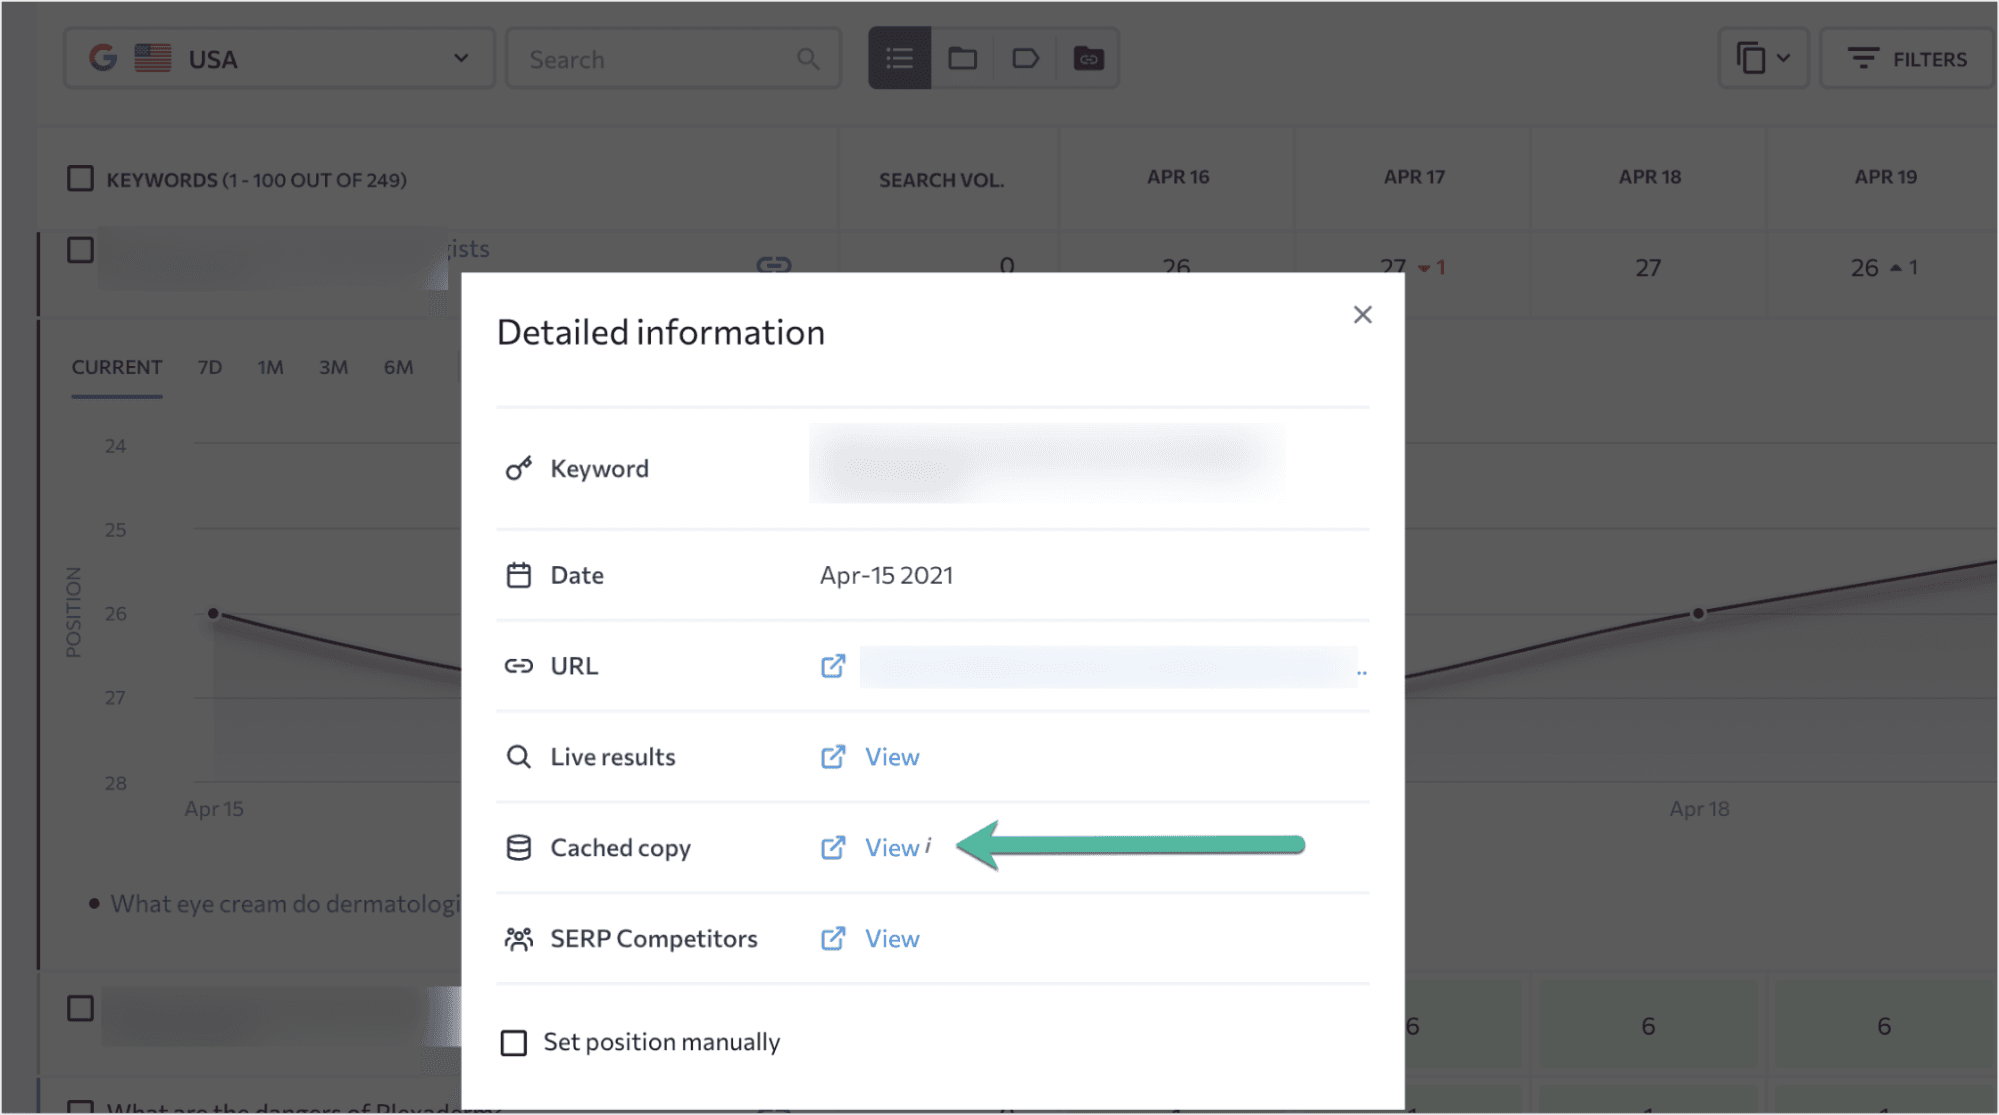
Task: Check the first keyword row checkbox
Action: [x=80, y=250]
